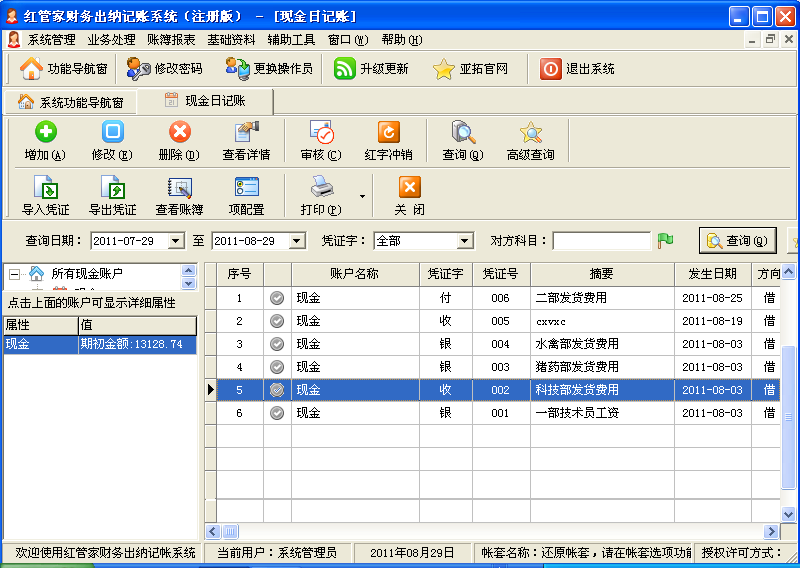The image size is (800, 568).
Task: Click the 导入凭证 (Import voucher) icon
Action: click(45, 187)
